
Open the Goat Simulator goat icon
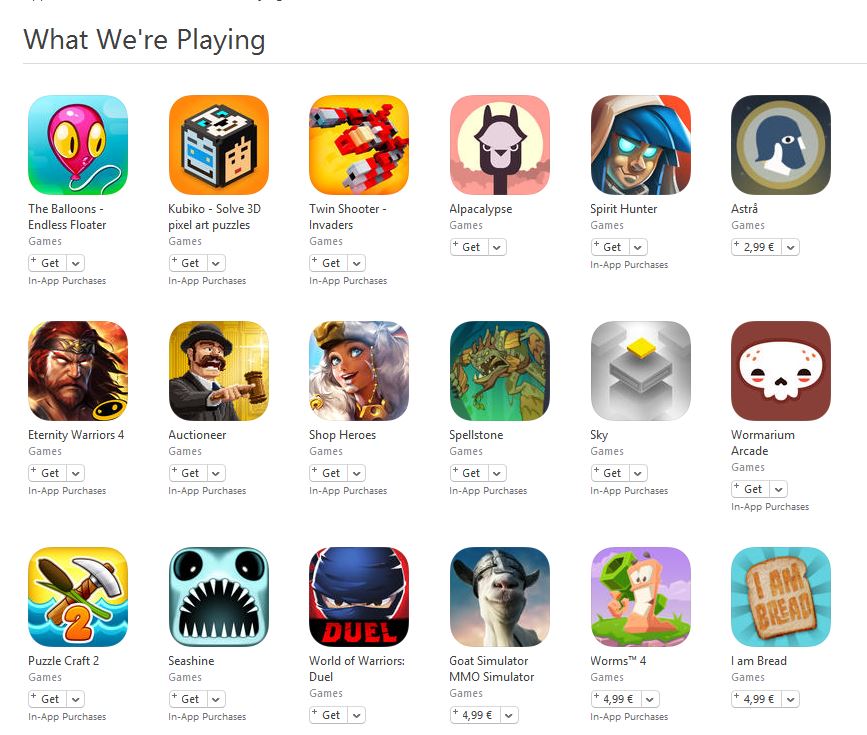[x=500, y=597]
